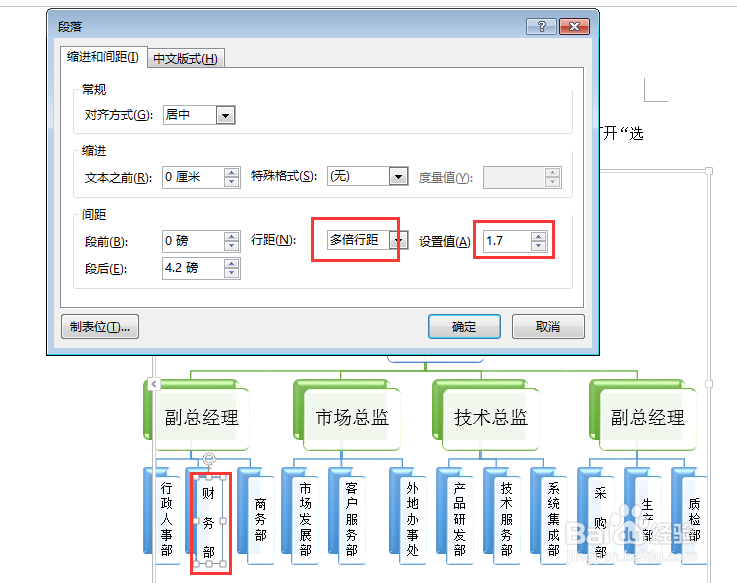The height and width of the screenshot is (583, 737).
Task: Select the 产品研发部 box
Action: tap(460, 519)
